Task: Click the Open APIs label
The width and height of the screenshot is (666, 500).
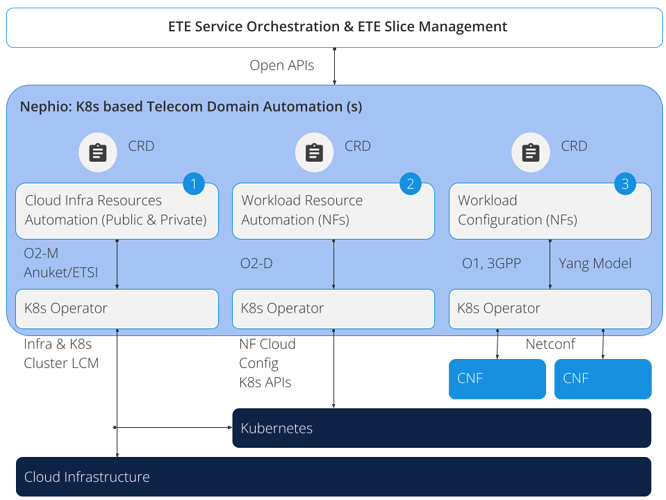Action: point(282,65)
